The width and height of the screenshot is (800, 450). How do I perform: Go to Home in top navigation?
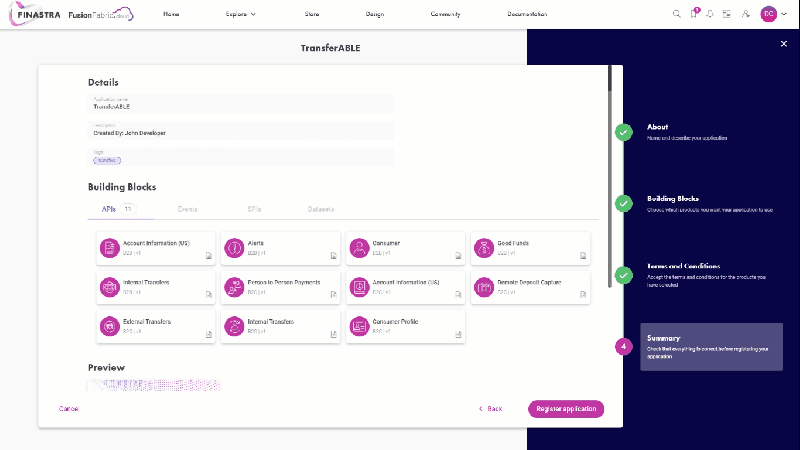(x=171, y=14)
